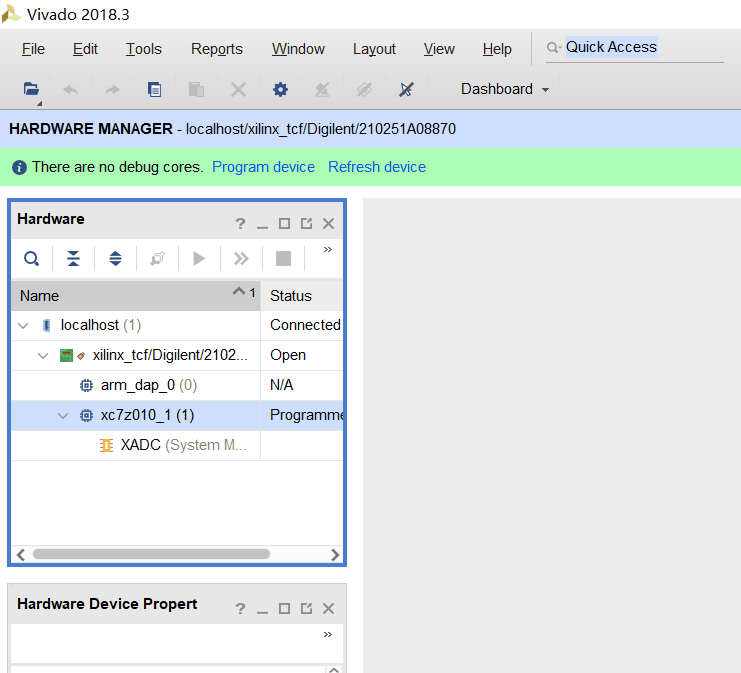Open the File menu

[33, 49]
